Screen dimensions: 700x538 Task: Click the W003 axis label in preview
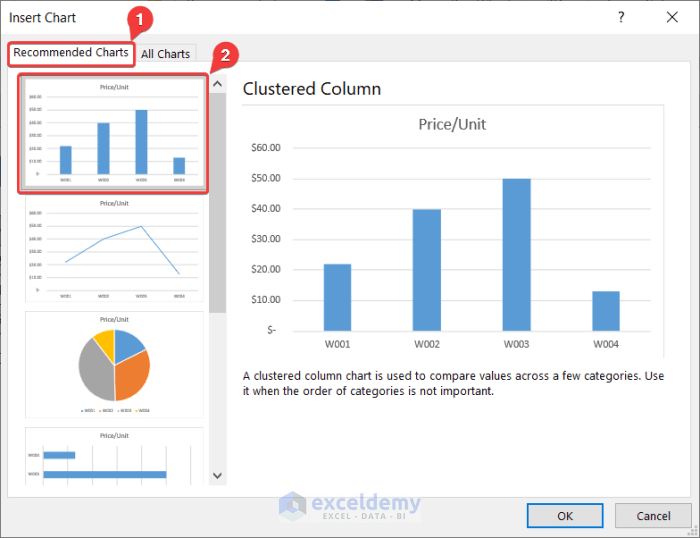517,344
